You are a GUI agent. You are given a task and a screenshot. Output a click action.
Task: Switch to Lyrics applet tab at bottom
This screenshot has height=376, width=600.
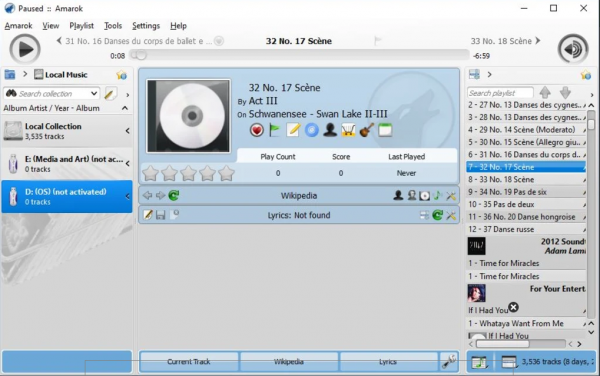(x=388, y=361)
